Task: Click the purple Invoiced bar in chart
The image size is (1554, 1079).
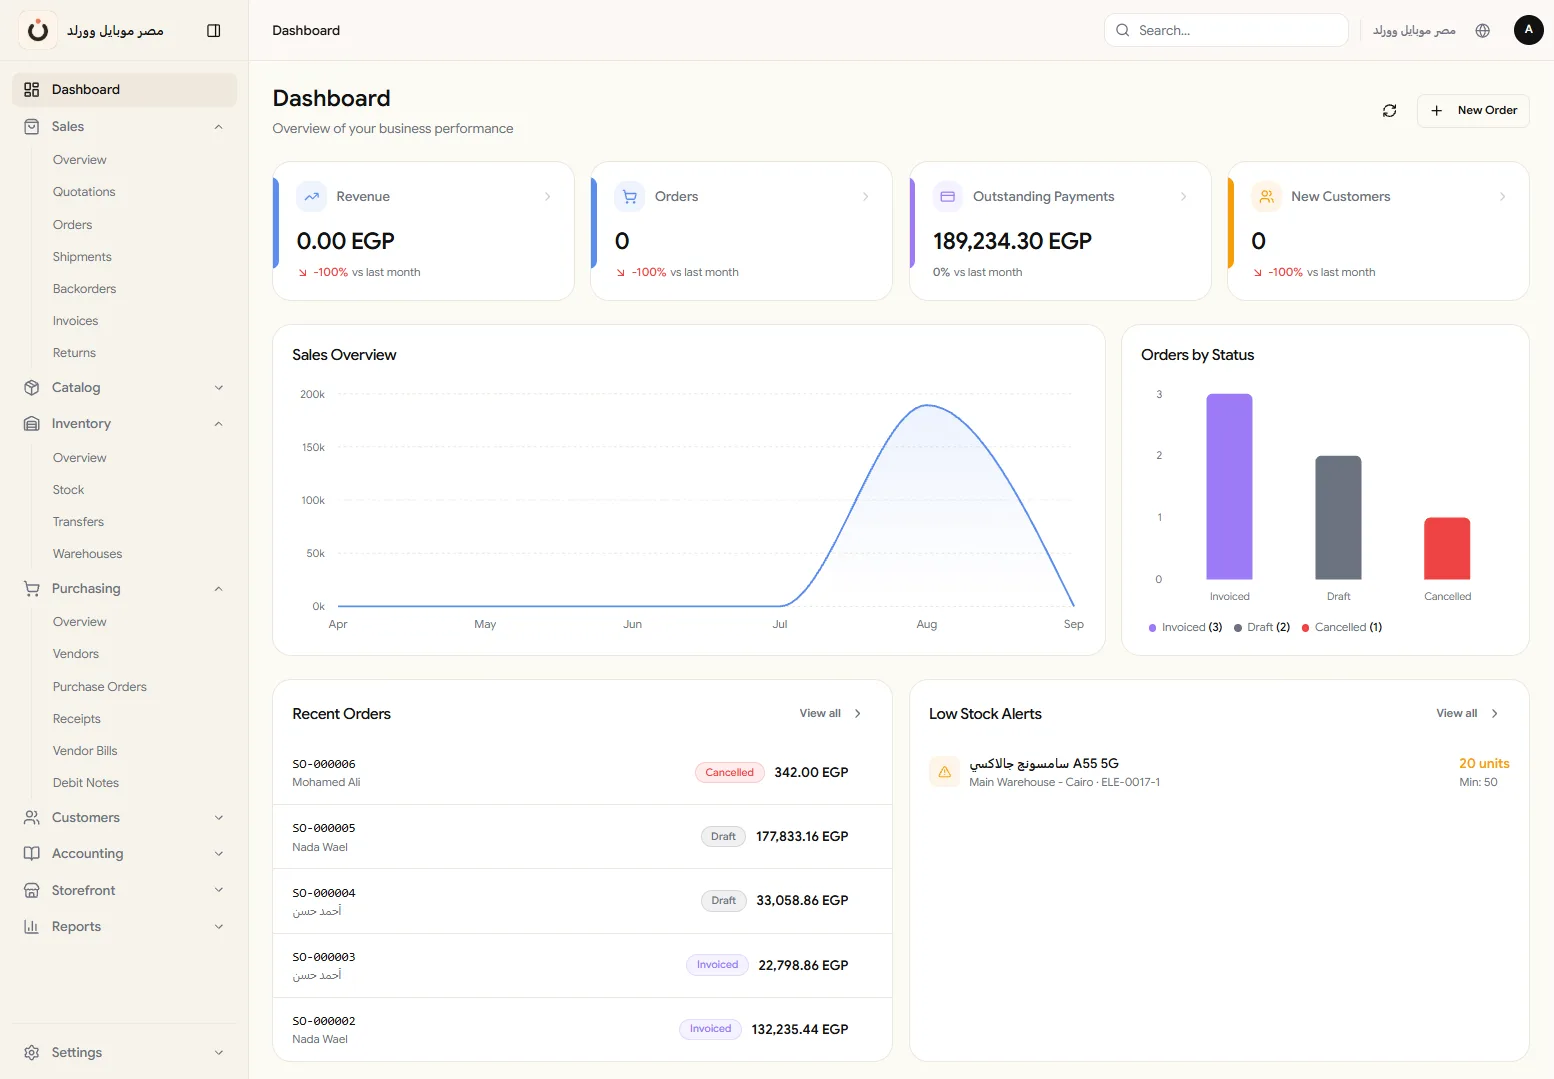Action: pyautogui.click(x=1229, y=487)
